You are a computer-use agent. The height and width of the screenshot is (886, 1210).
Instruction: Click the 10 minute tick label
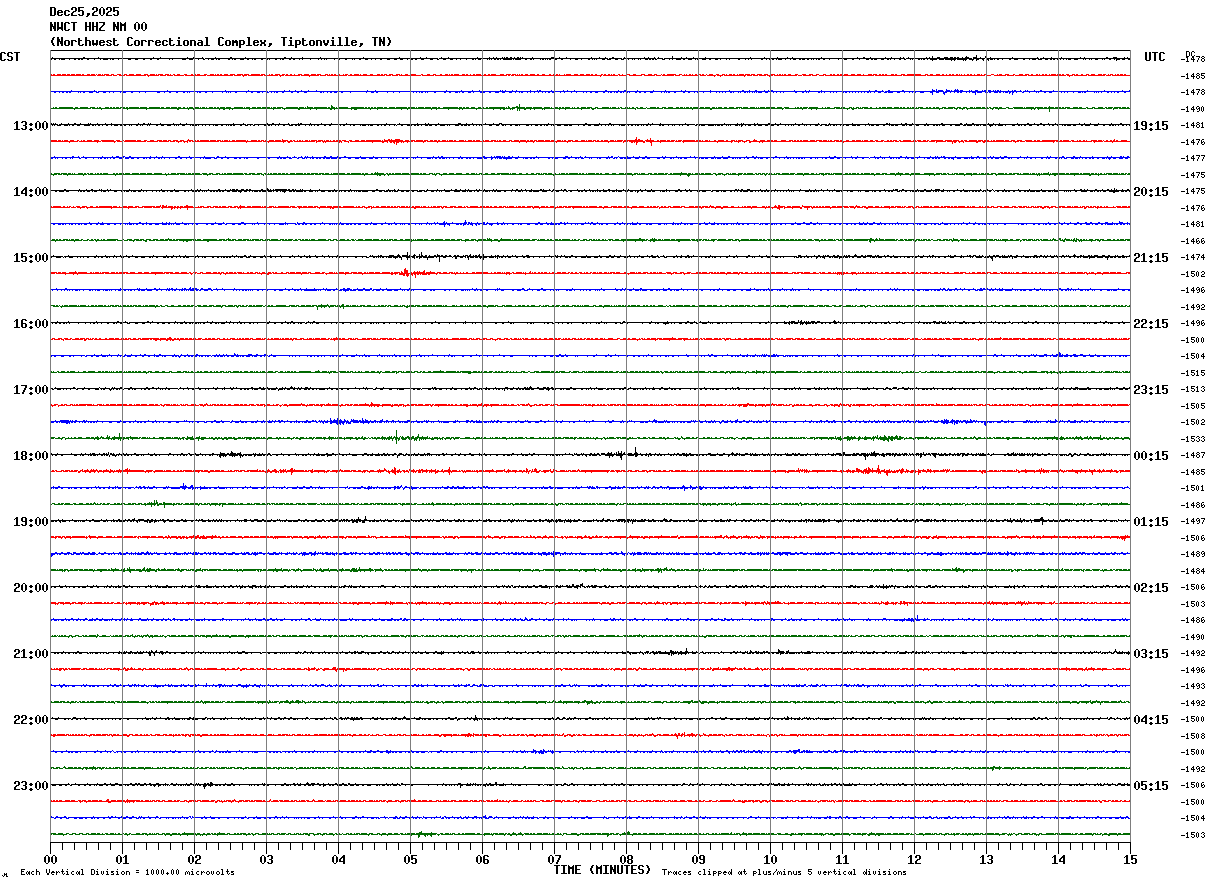click(x=770, y=859)
